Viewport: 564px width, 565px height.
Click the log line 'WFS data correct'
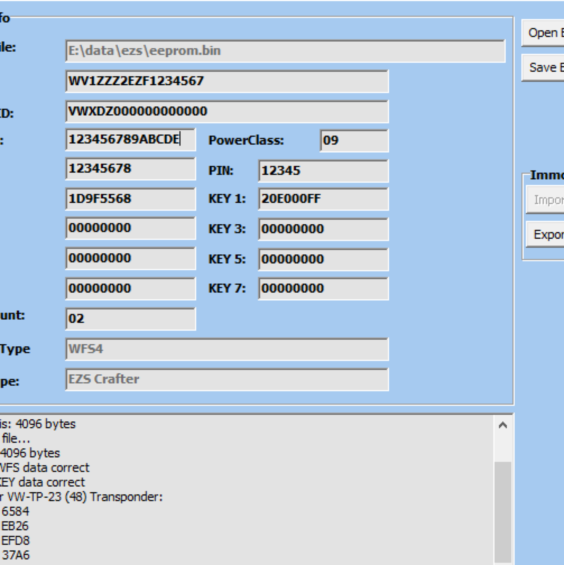coord(44,468)
